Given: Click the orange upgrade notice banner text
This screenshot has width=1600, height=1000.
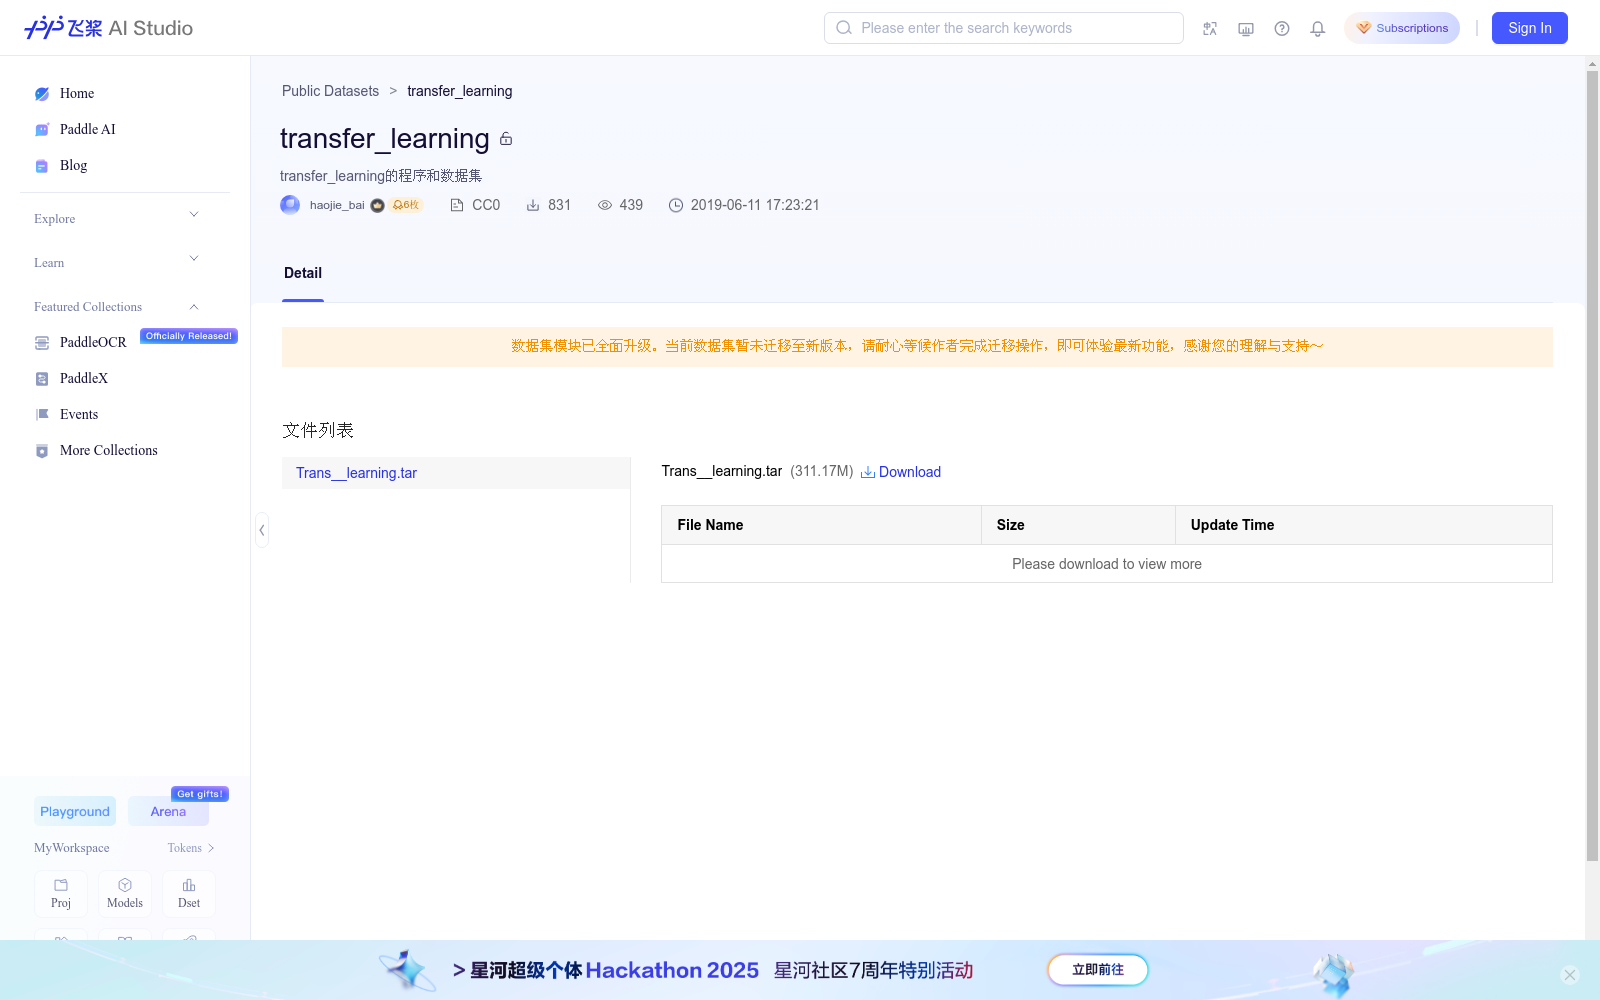Looking at the screenshot, I should (x=917, y=346).
